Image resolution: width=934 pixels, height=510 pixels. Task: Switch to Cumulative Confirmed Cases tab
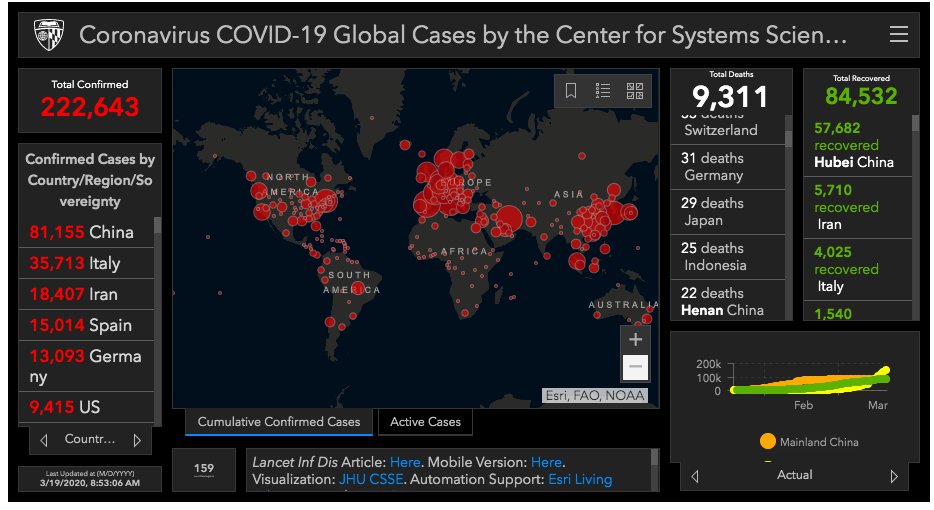279,422
